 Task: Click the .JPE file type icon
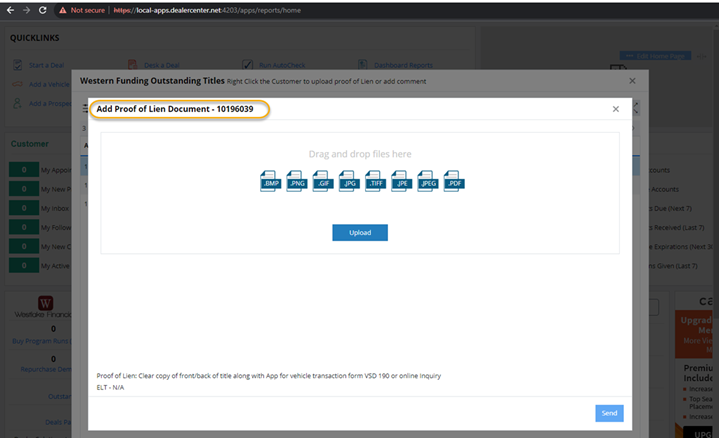coord(401,181)
